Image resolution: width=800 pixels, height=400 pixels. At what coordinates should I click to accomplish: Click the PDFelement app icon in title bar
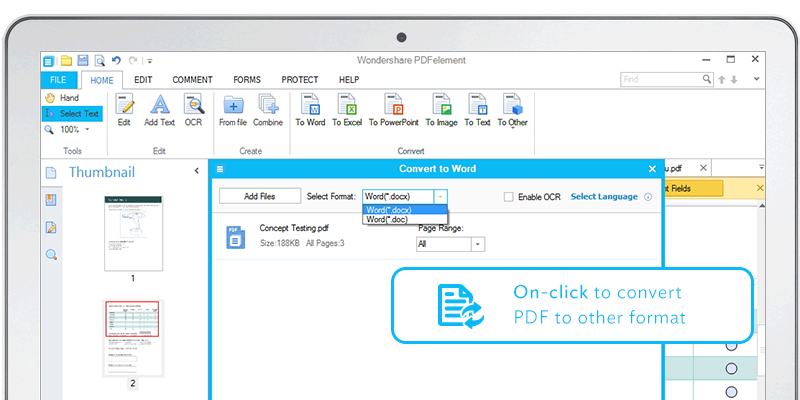[48, 61]
